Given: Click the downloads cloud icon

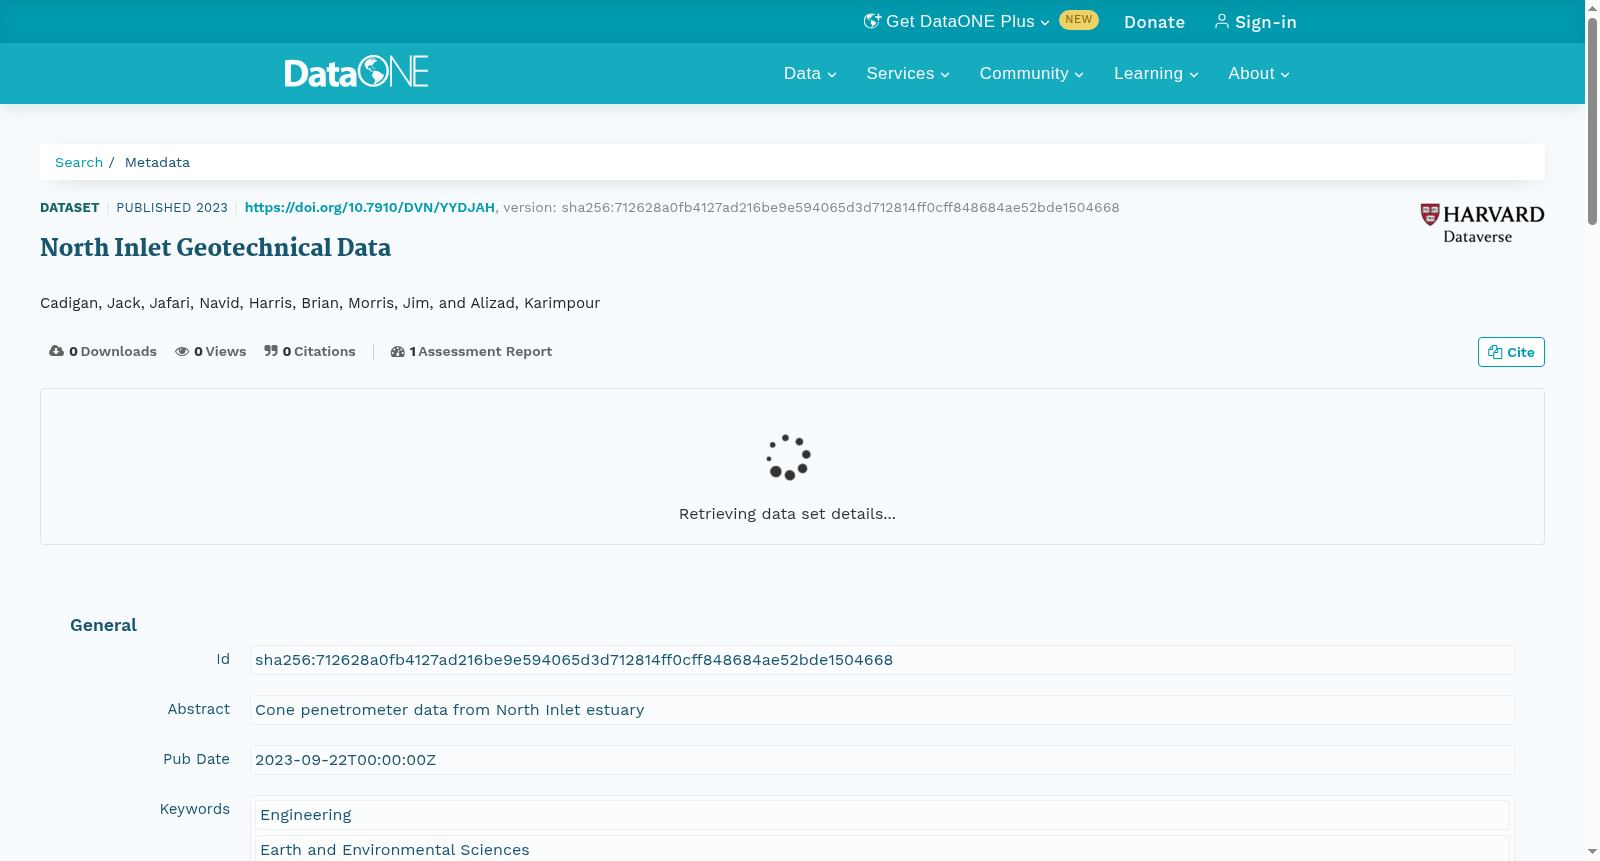Looking at the screenshot, I should [x=56, y=351].
